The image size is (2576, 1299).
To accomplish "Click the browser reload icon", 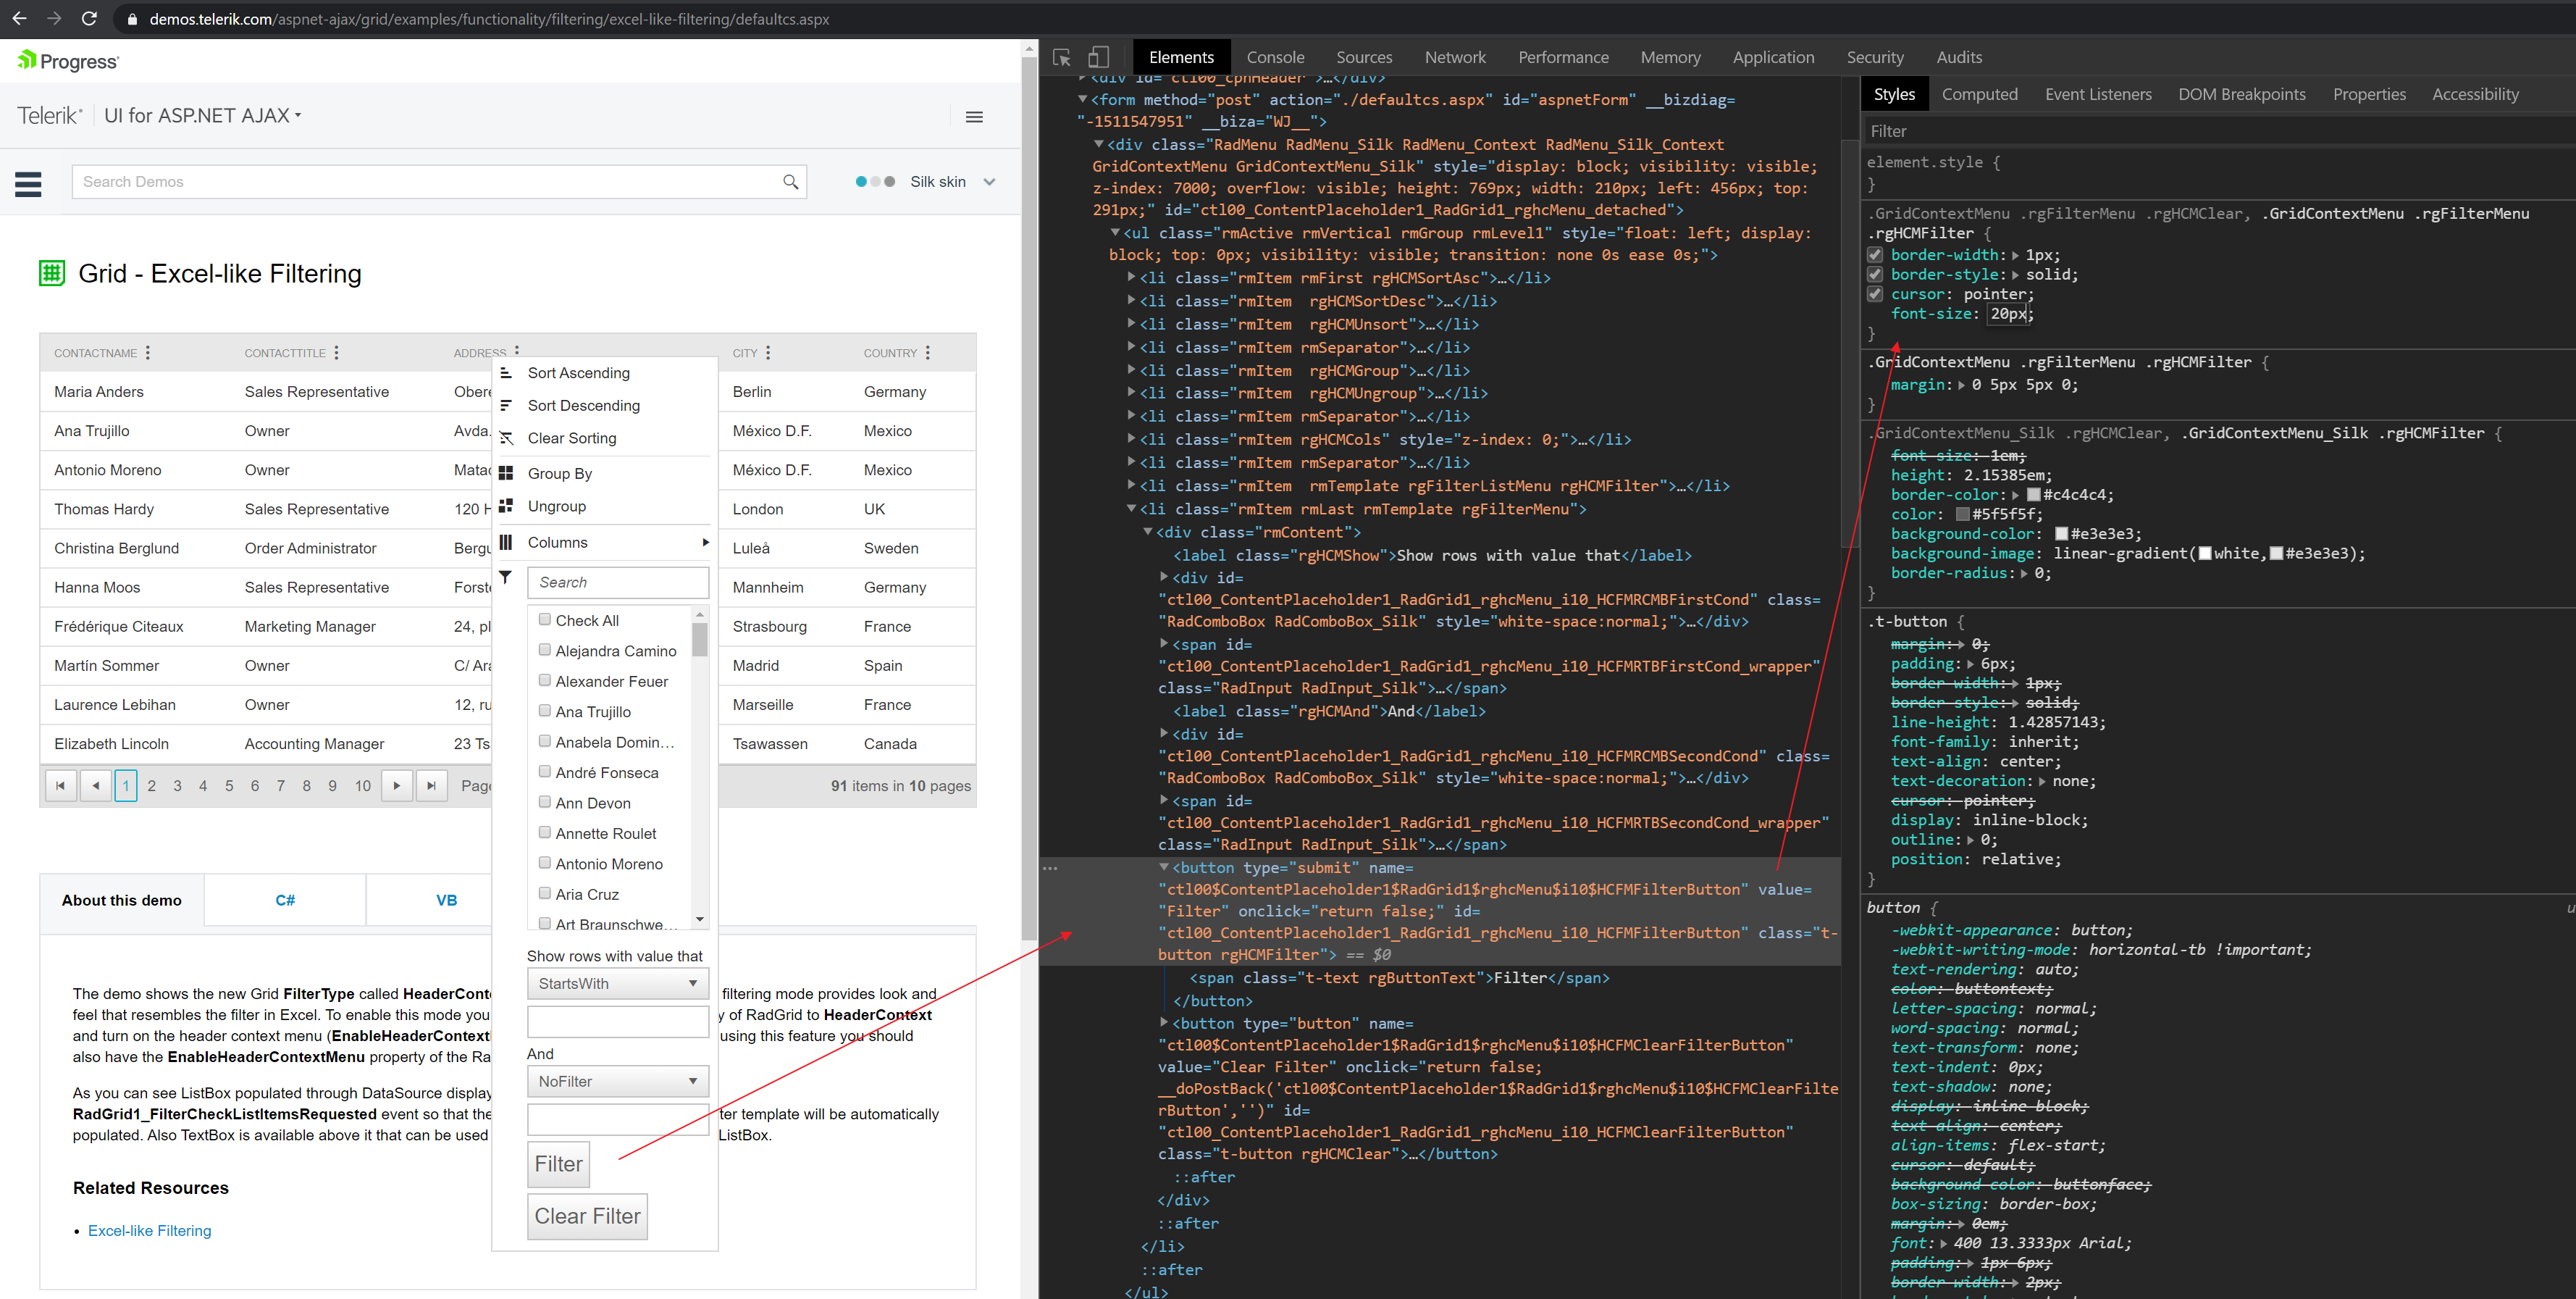I will click(89, 18).
